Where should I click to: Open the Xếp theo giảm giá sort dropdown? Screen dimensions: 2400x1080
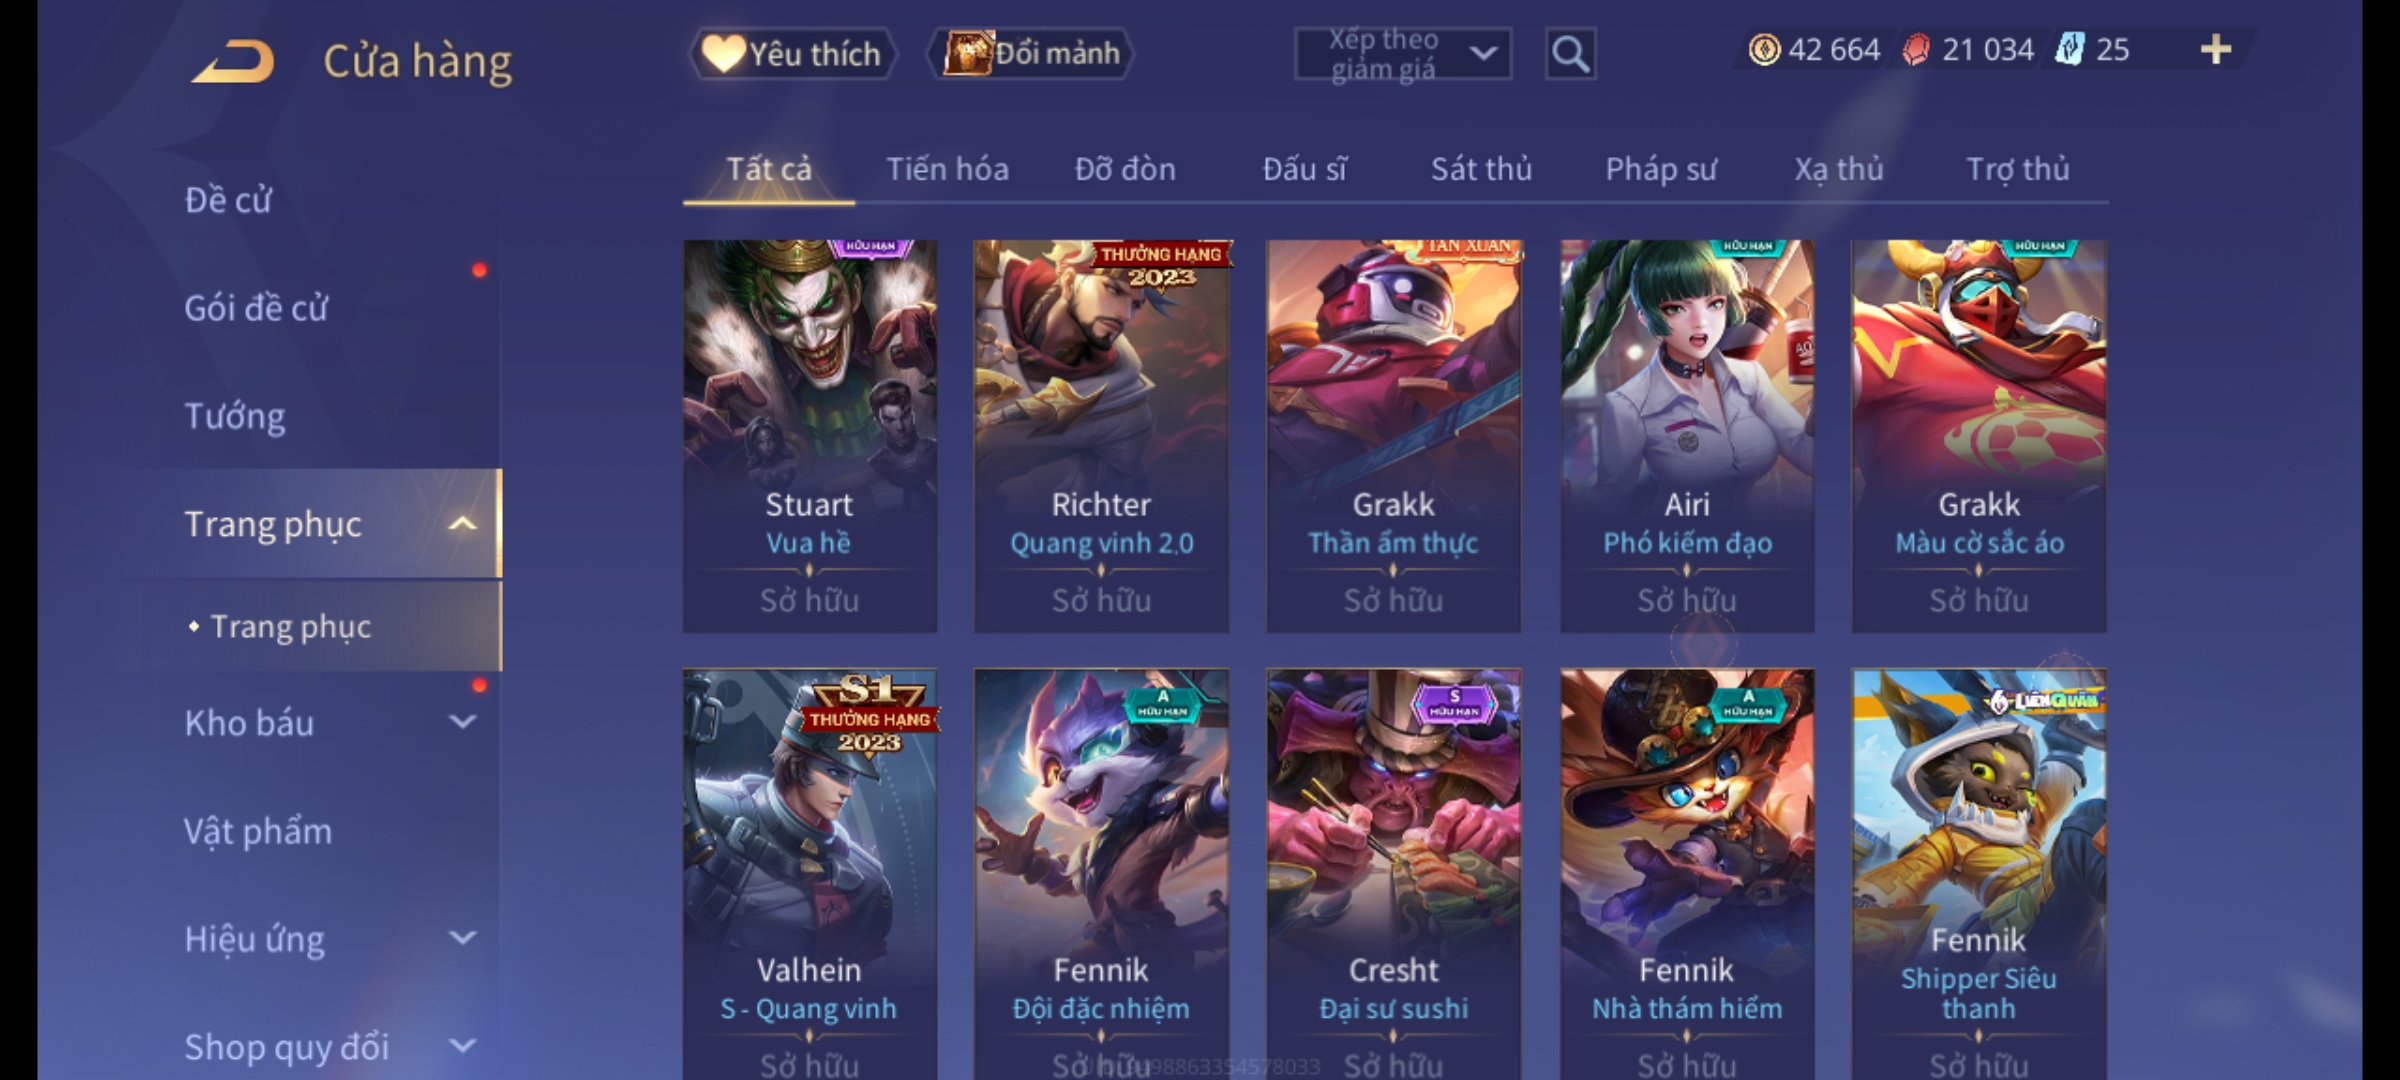click(x=1402, y=54)
